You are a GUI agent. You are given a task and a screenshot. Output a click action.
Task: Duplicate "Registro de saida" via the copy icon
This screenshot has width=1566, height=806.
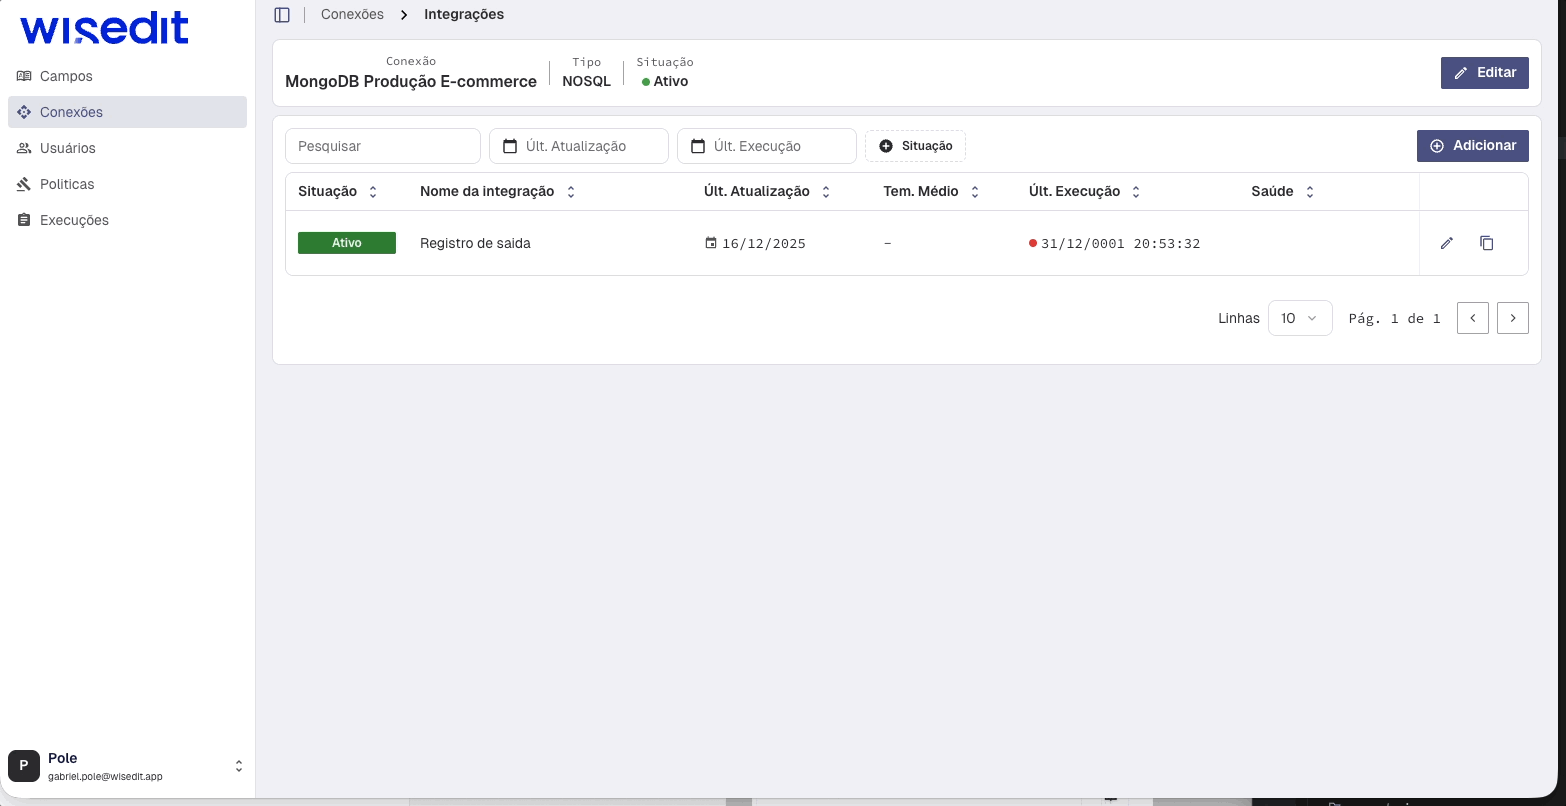1487,243
